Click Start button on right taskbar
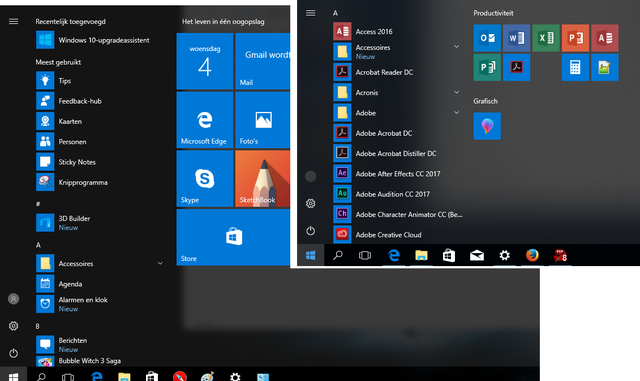The width and height of the screenshot is (640, 381). click(x=311, y=256)
